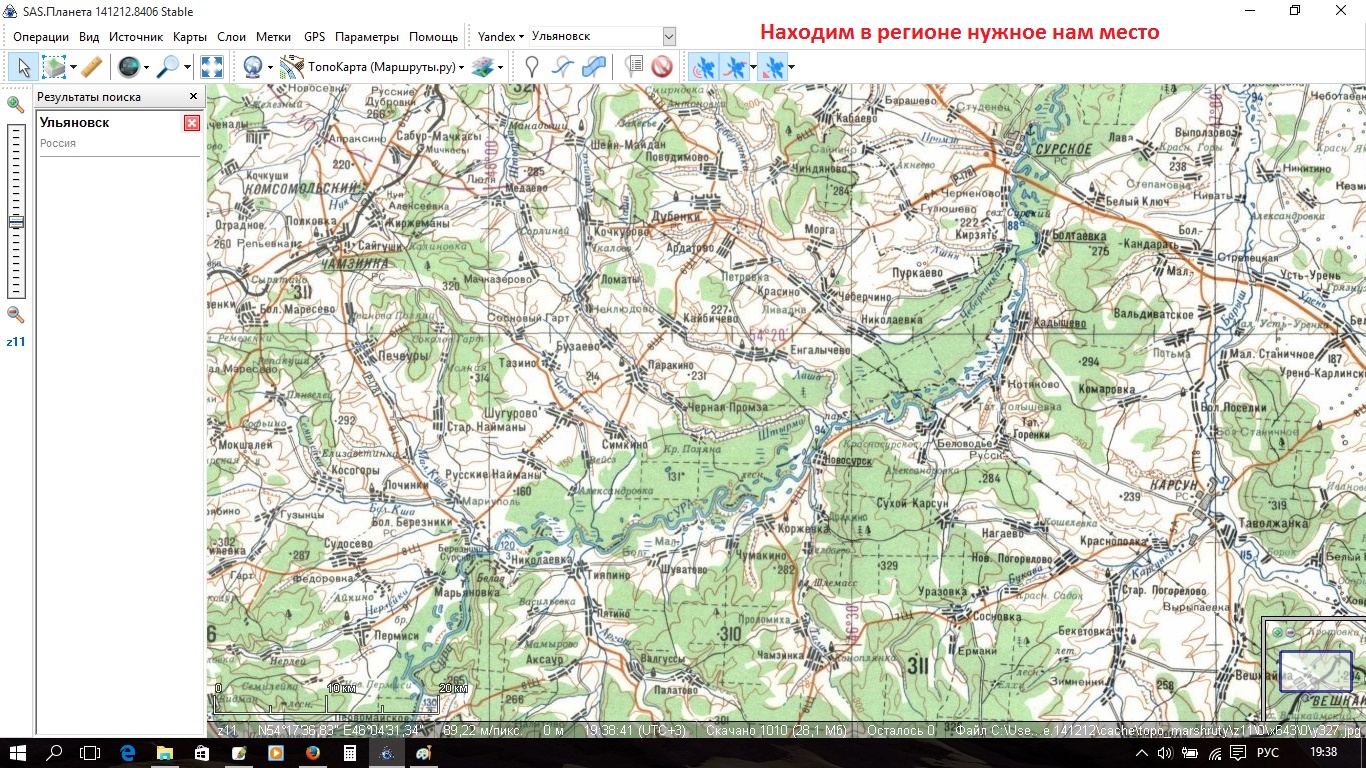Screen dimensions: 1366x768
Task: Click the zoom out magnifier icon
Action: (x=15, y=315)
